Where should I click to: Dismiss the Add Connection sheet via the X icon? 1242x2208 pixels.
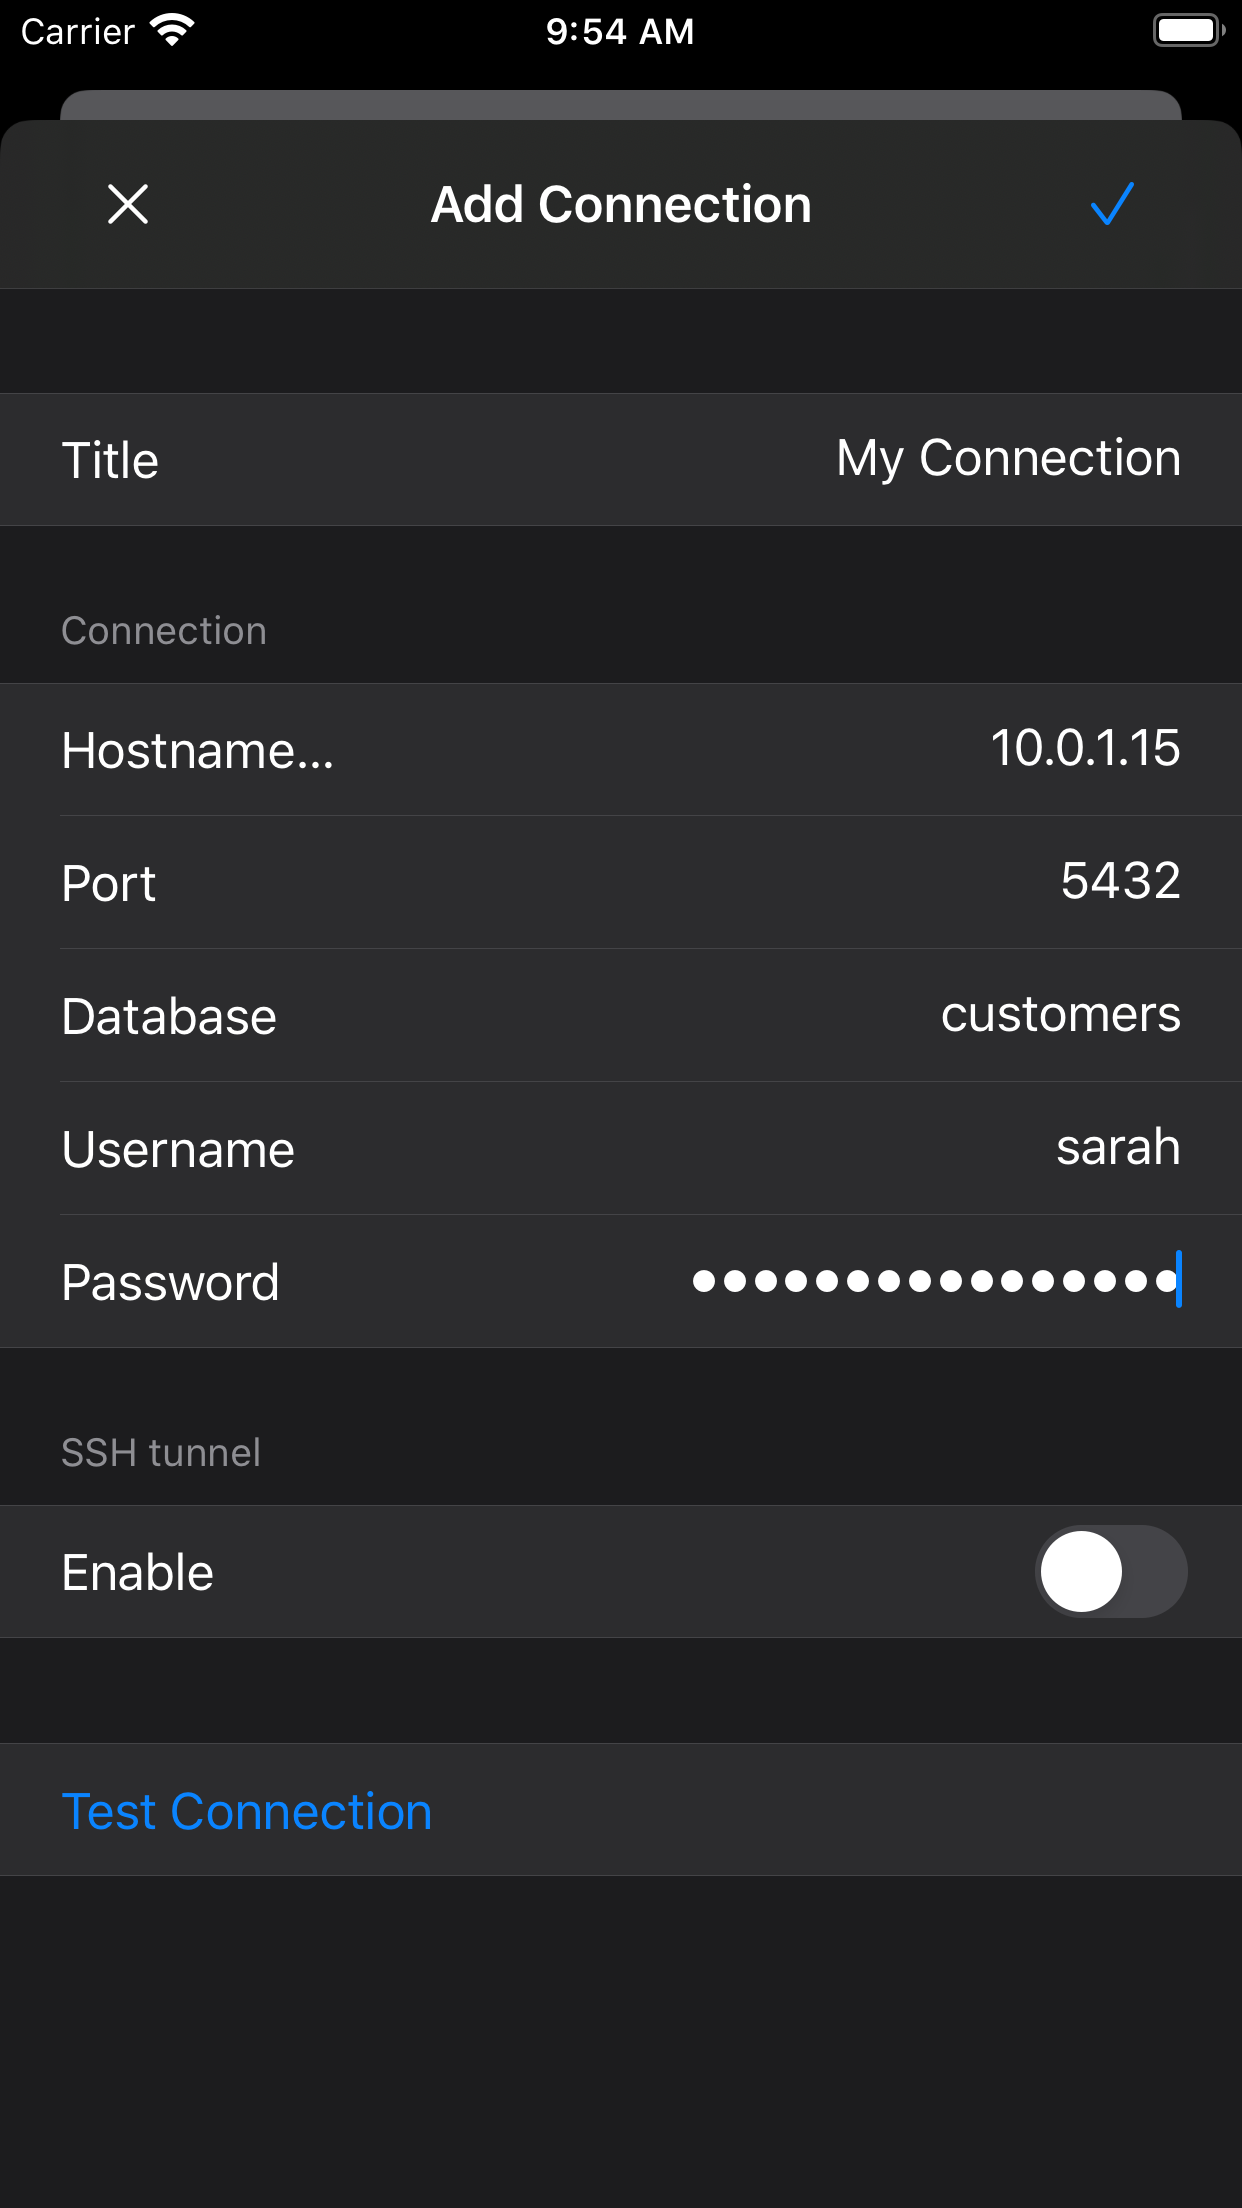coord(128,205)
